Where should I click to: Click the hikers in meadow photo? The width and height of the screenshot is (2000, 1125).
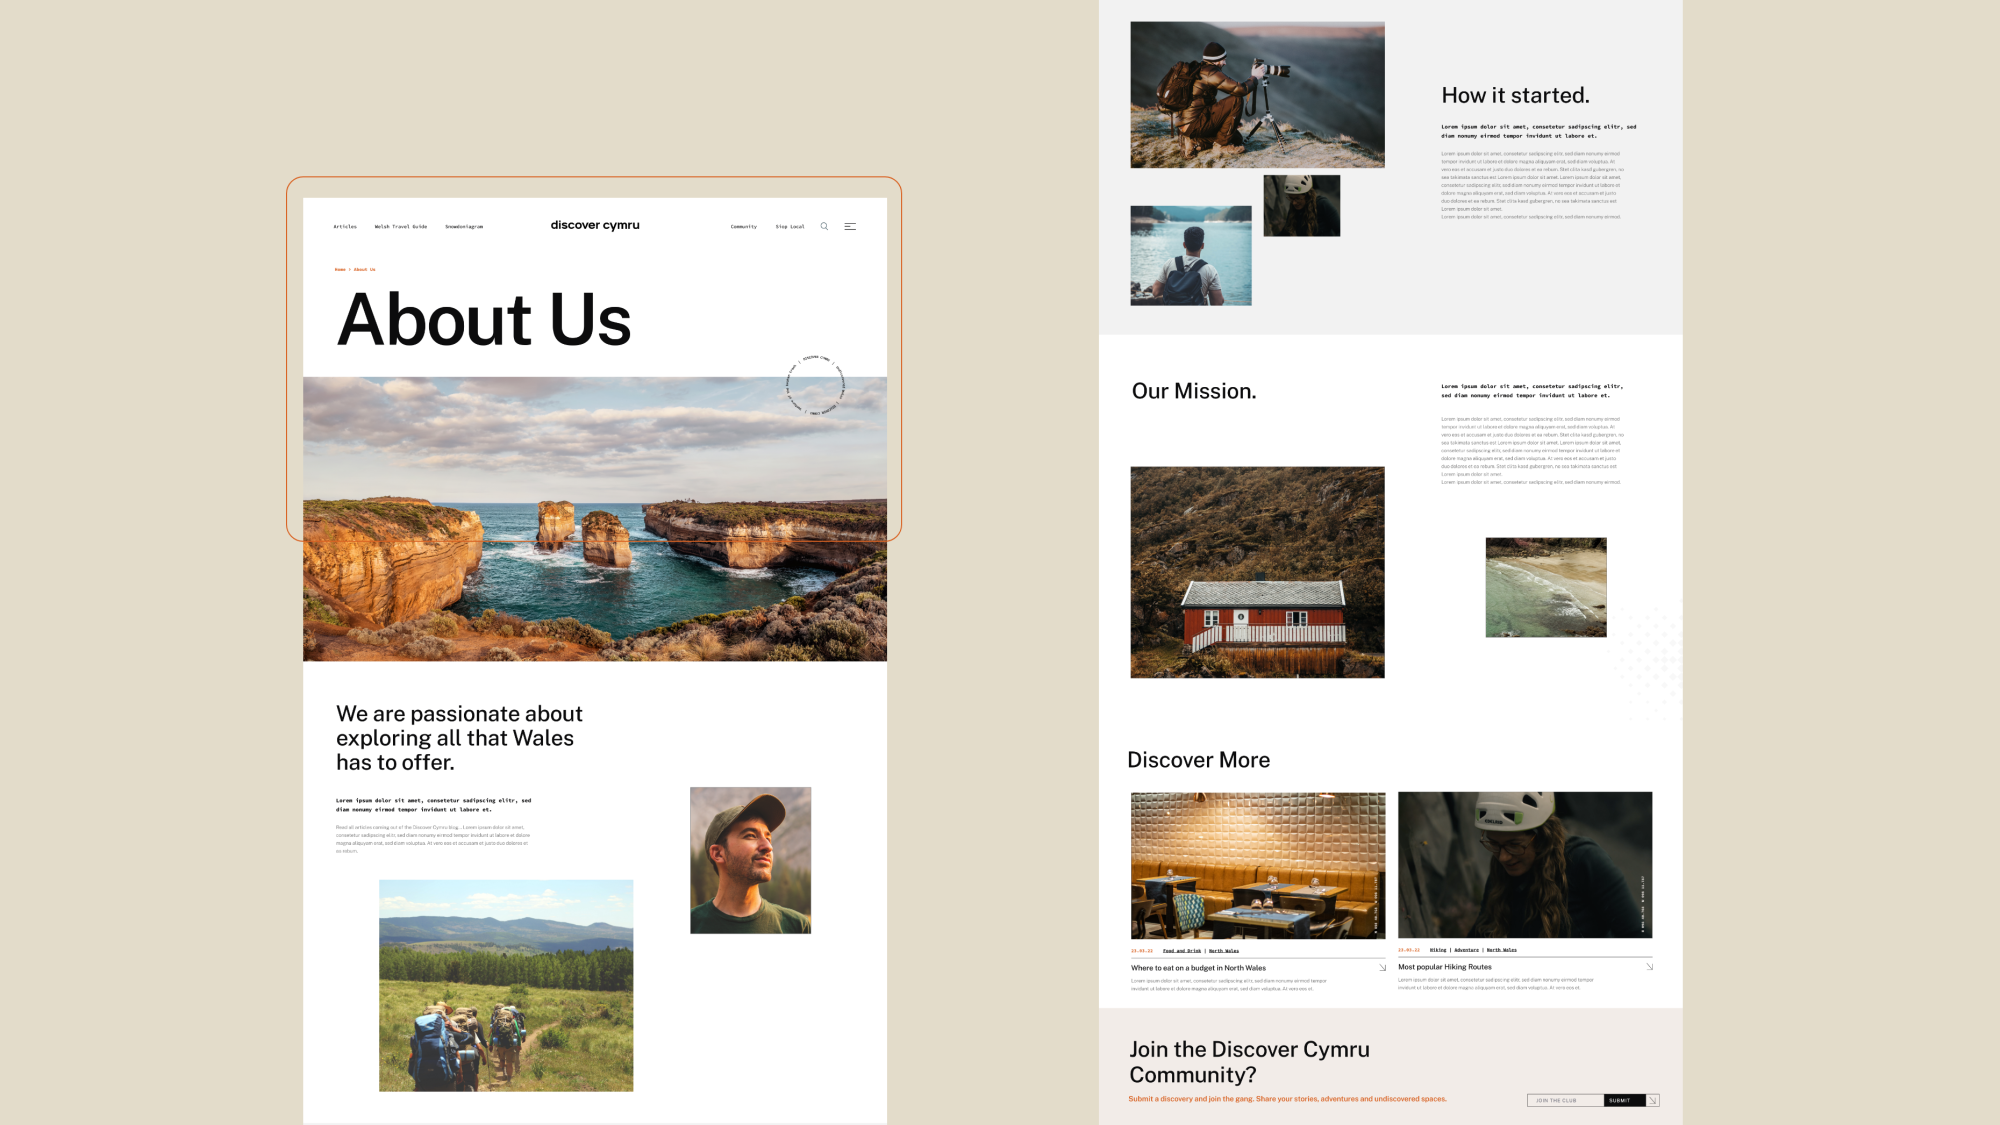click(x=506, y=986)
